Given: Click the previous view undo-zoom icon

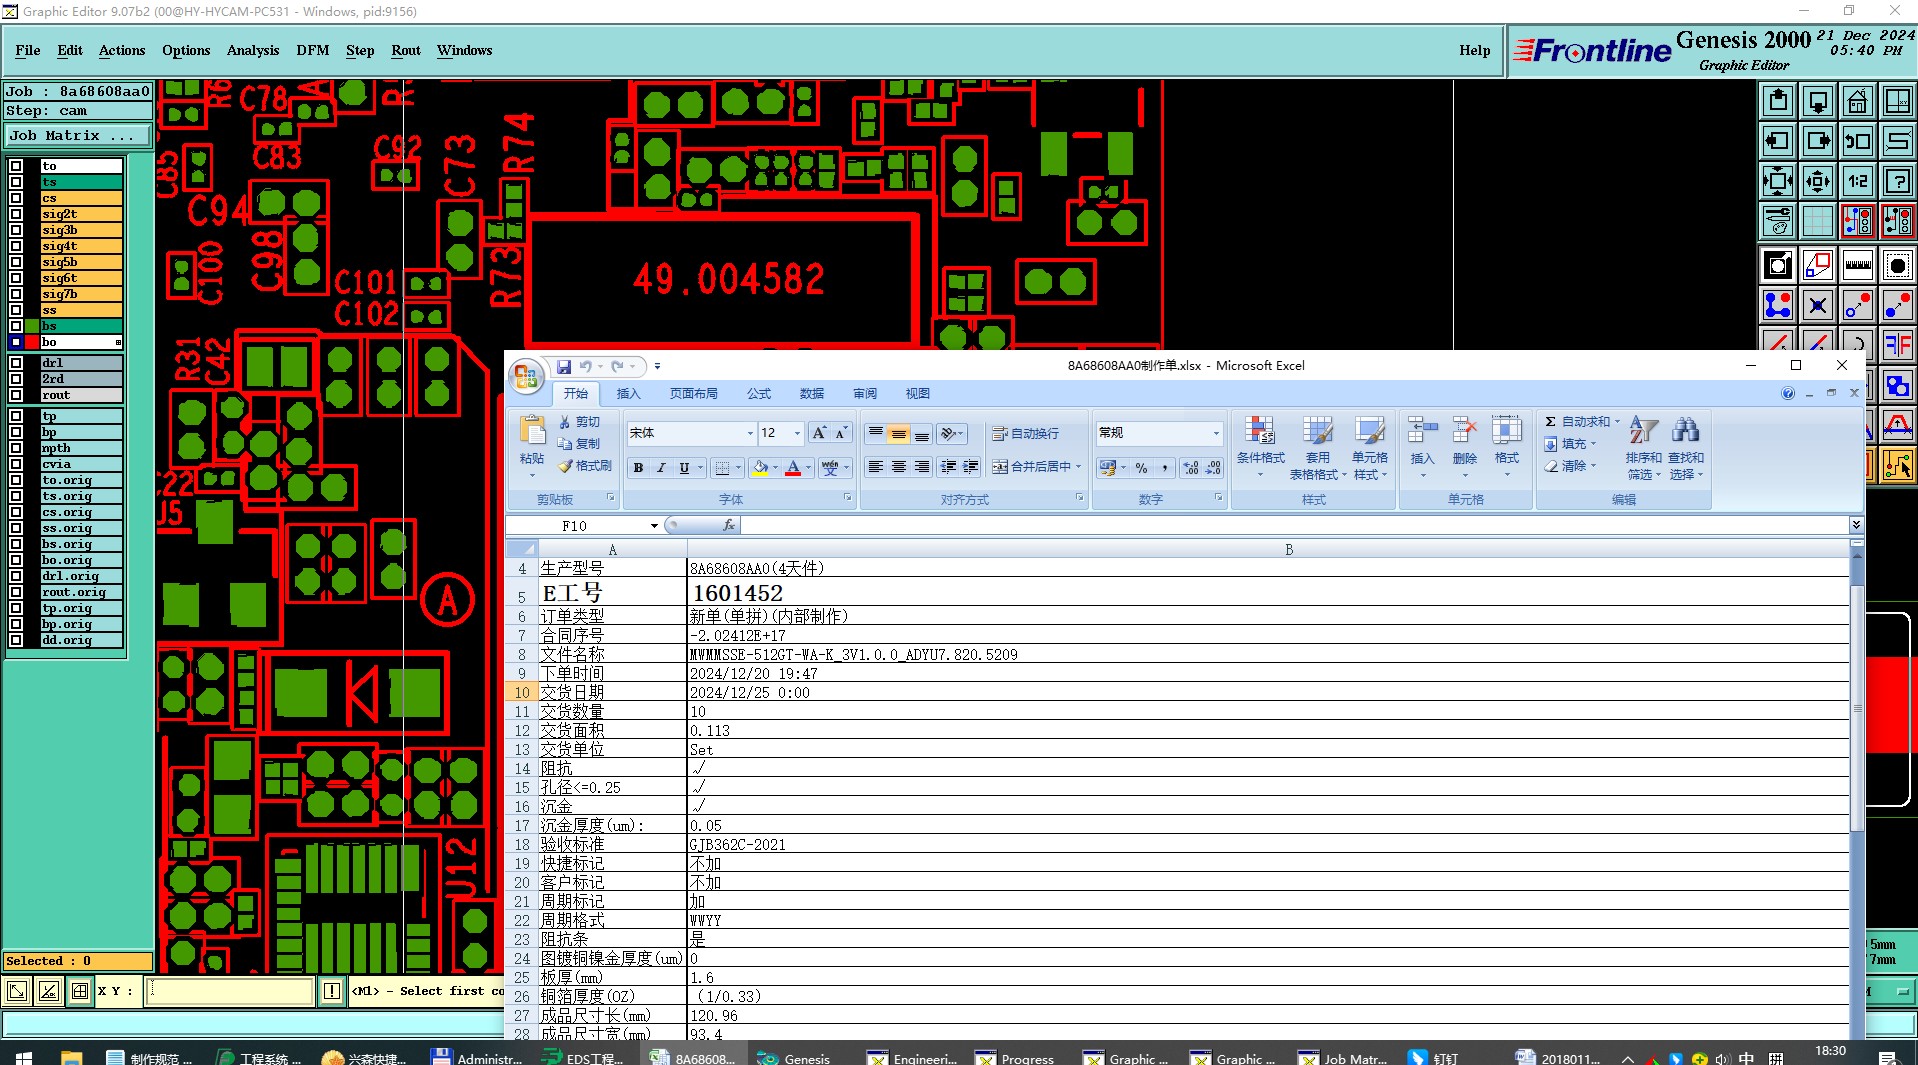Looking at the screenshot, I should click(1857, 141).
